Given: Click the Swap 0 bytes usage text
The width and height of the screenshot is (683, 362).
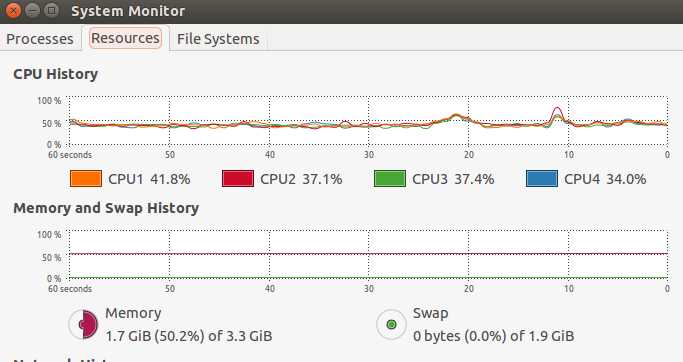Looking at the screenshot, I should (x=494, y=336).
